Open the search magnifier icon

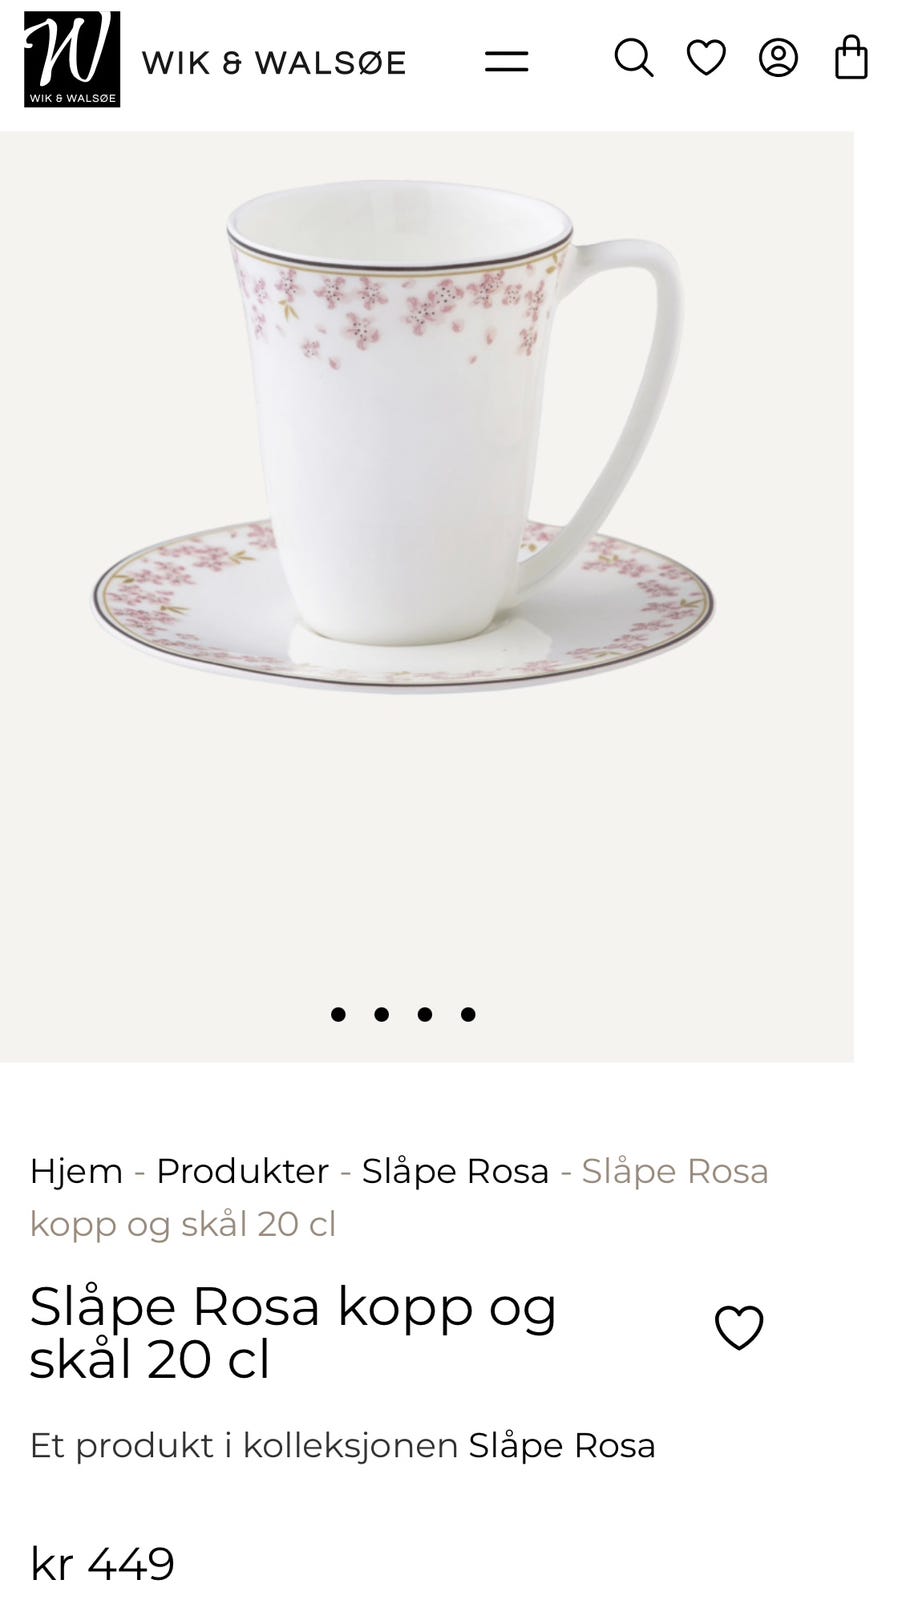633,58
